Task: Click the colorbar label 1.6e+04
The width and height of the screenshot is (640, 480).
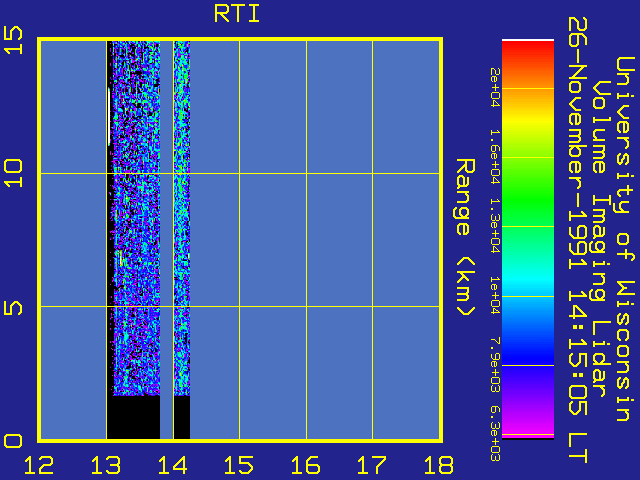Action: click(x=495, y=157)
